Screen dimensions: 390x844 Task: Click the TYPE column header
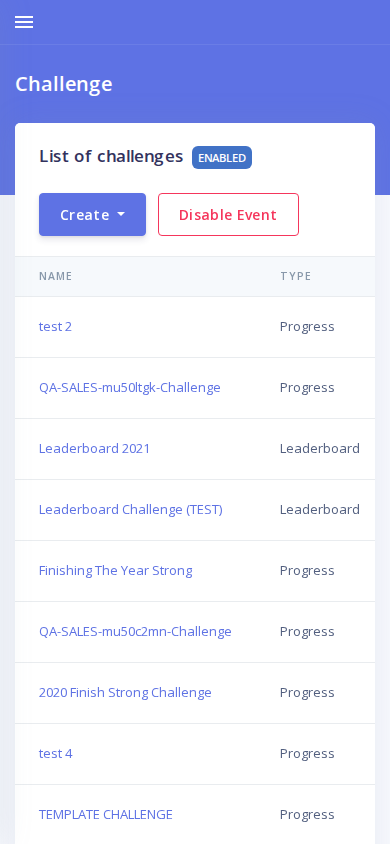(x=296, y=276)
